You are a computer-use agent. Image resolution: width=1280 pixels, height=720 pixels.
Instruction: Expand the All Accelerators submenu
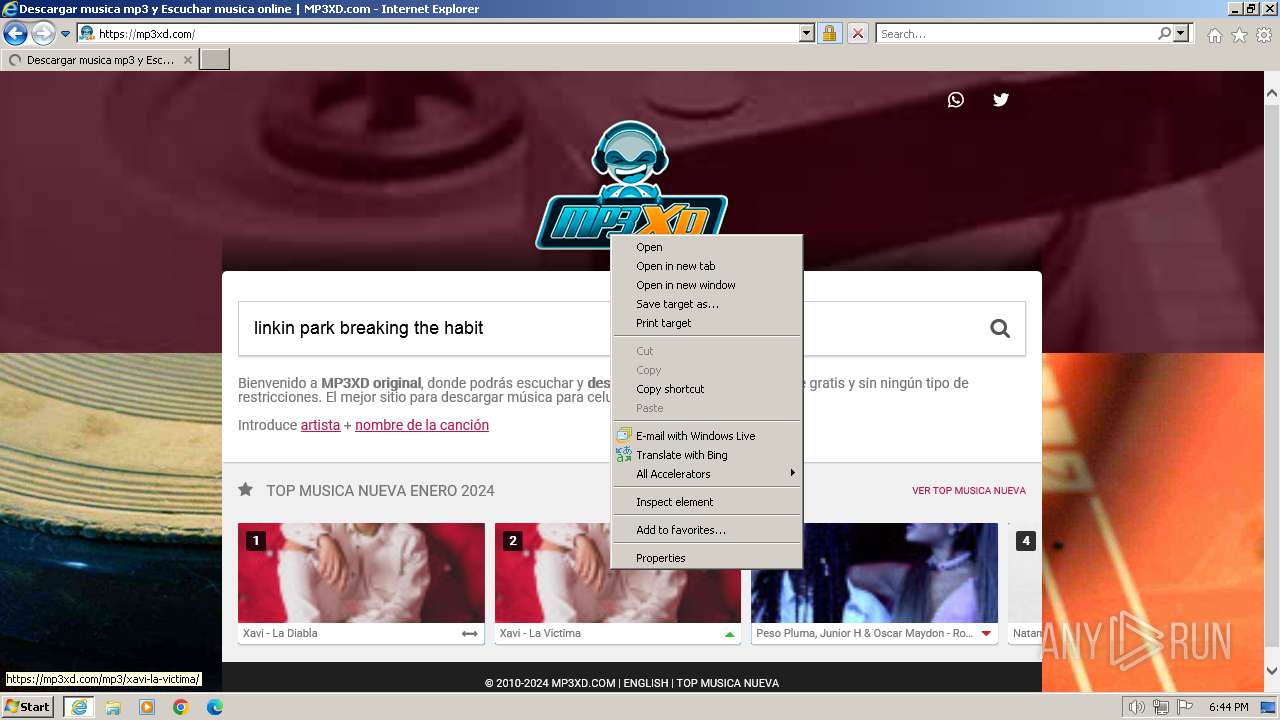tap(706, 474)
